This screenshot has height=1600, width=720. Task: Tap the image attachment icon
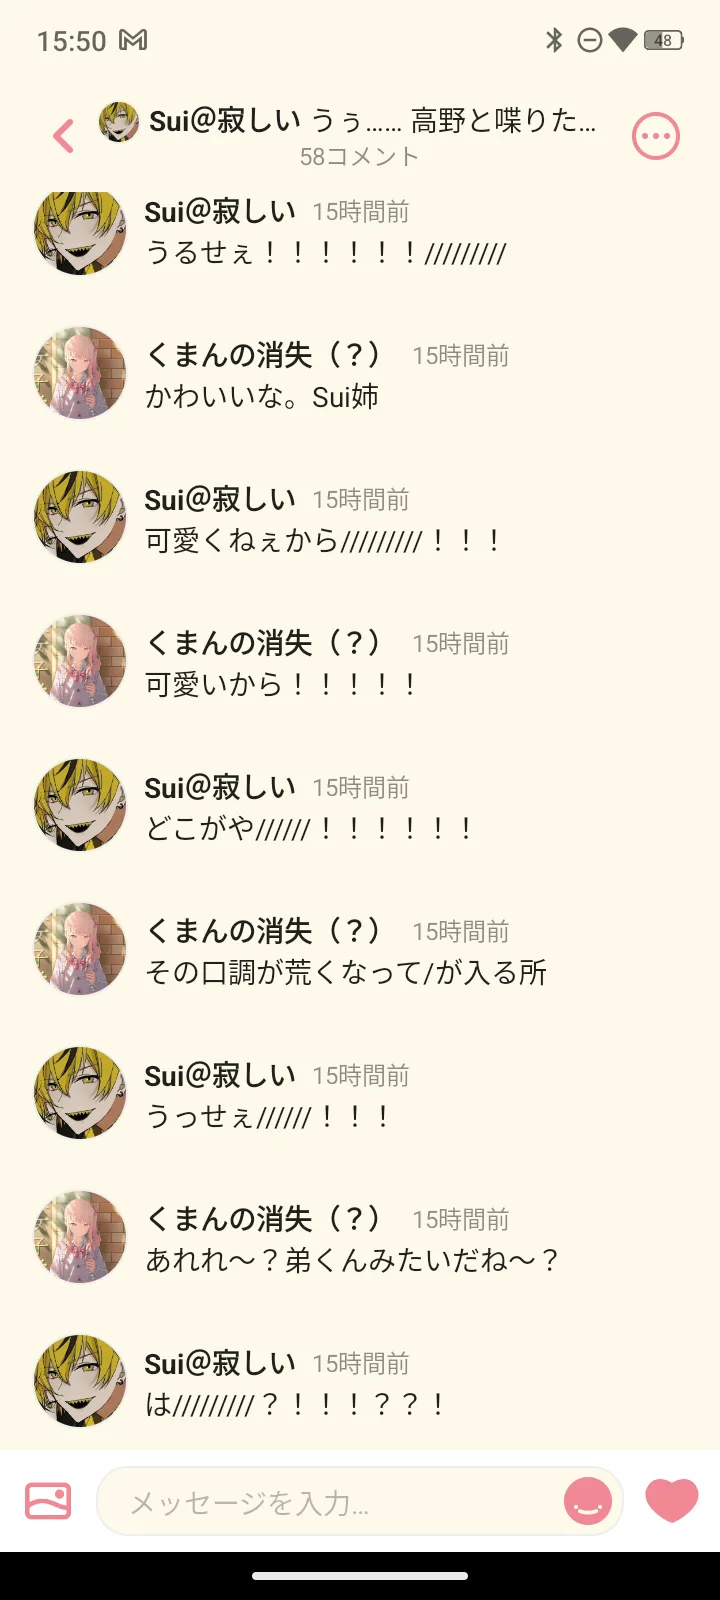coord(48,1501)
